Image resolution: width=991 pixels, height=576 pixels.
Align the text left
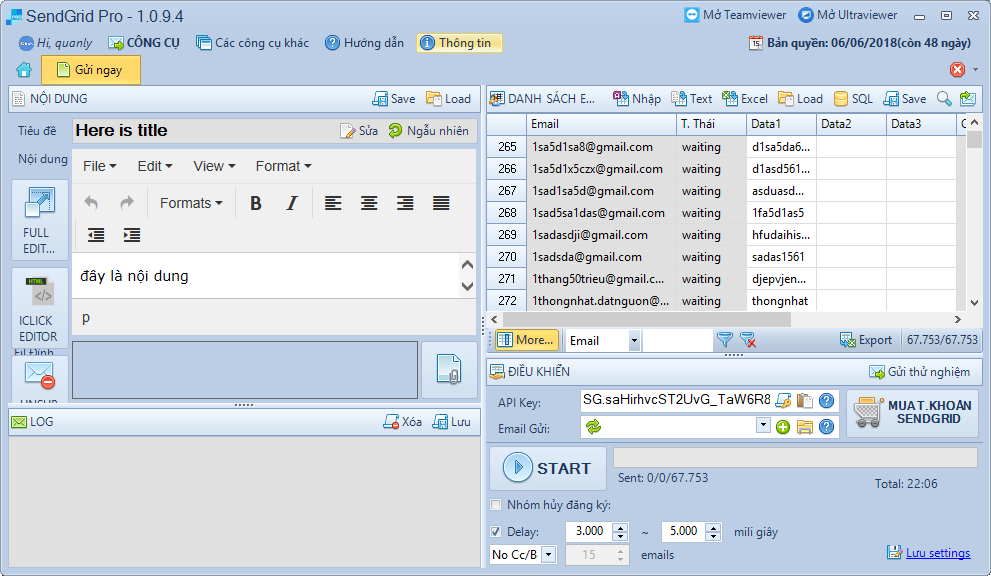click(x=333, y=203)
